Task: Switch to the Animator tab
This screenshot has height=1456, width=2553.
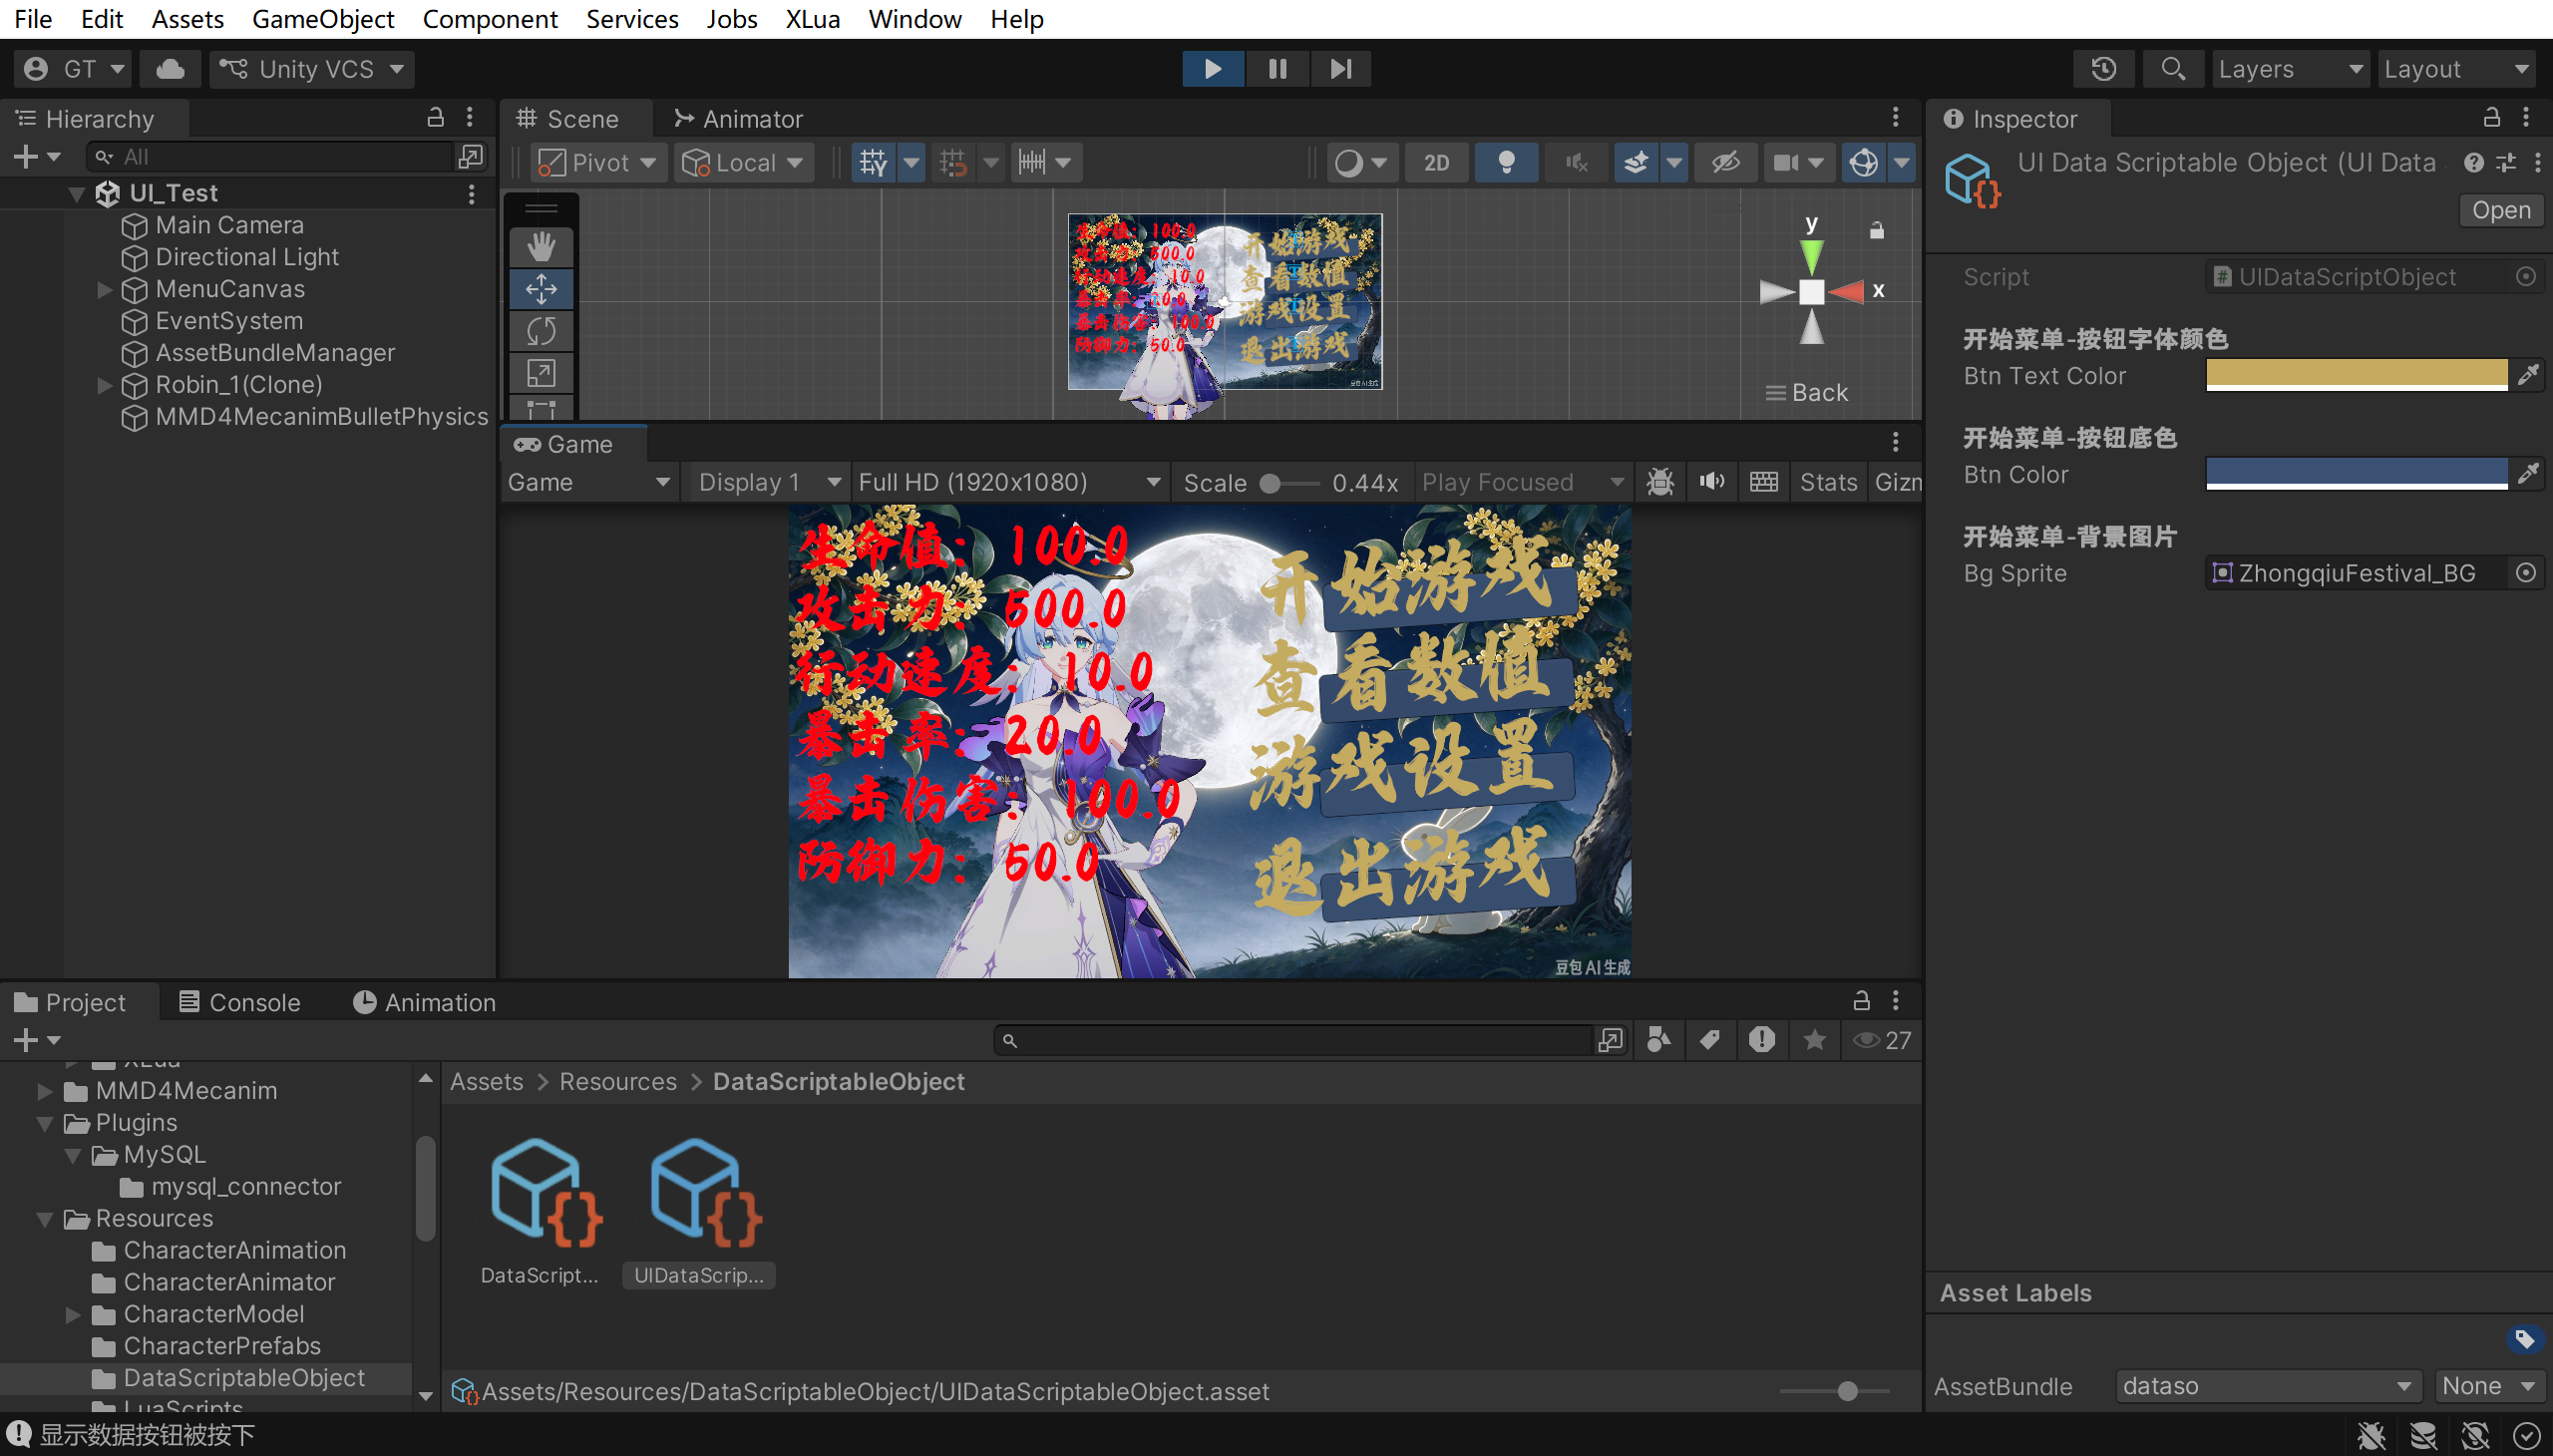Action: point(739,118)
